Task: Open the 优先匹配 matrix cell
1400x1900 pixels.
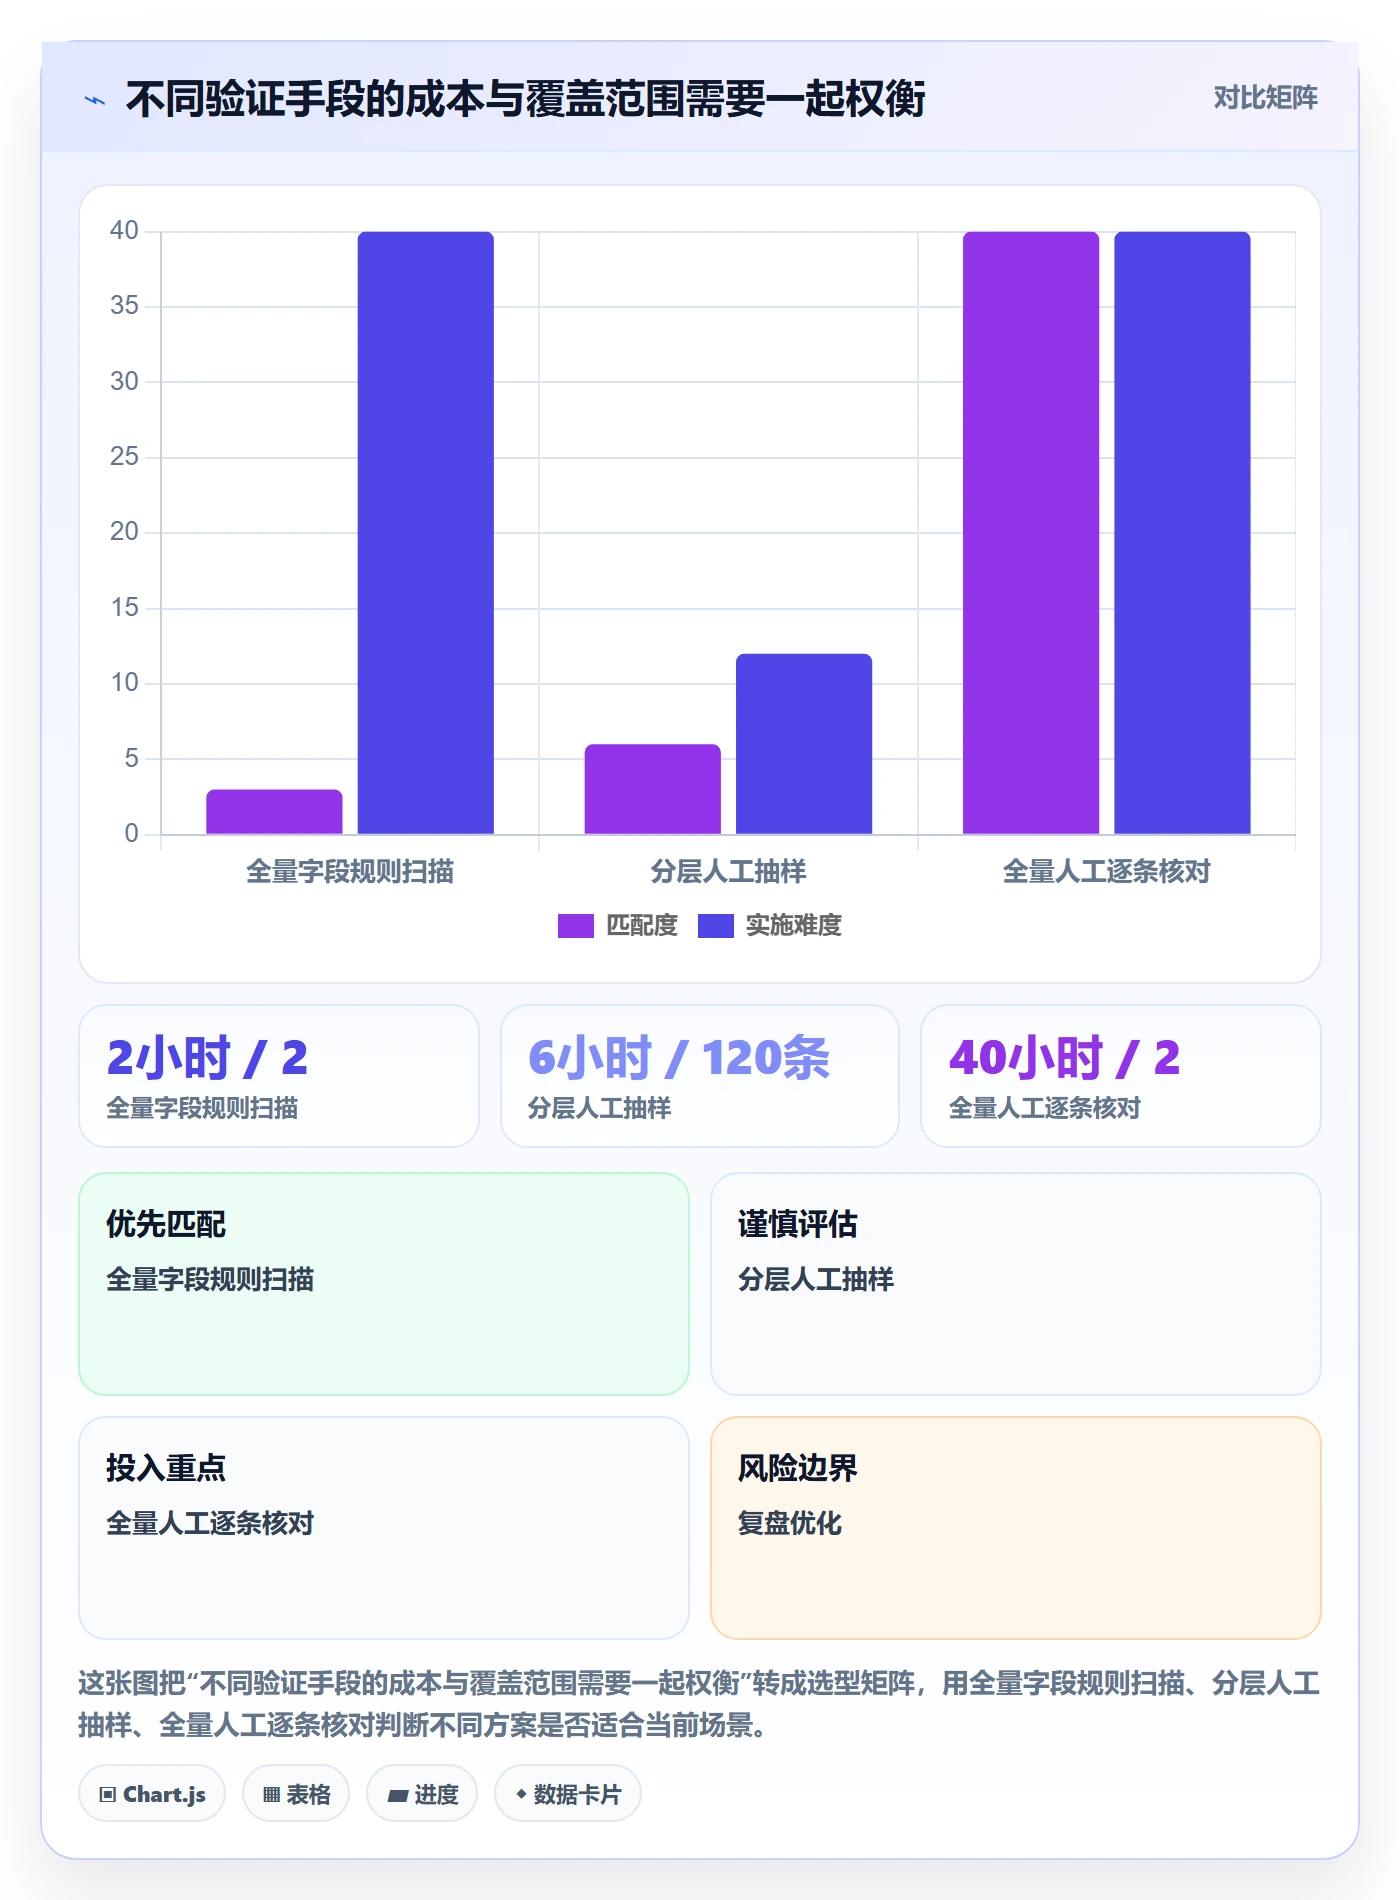Action: point(384,1284)
